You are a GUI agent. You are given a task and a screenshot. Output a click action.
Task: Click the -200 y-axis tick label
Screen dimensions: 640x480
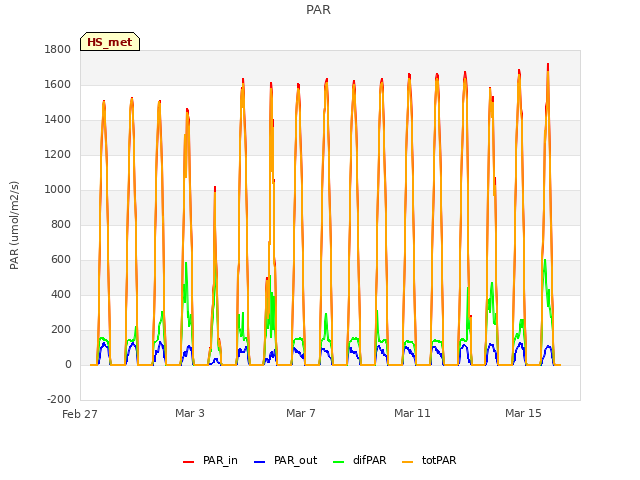[x=59, y=399]
